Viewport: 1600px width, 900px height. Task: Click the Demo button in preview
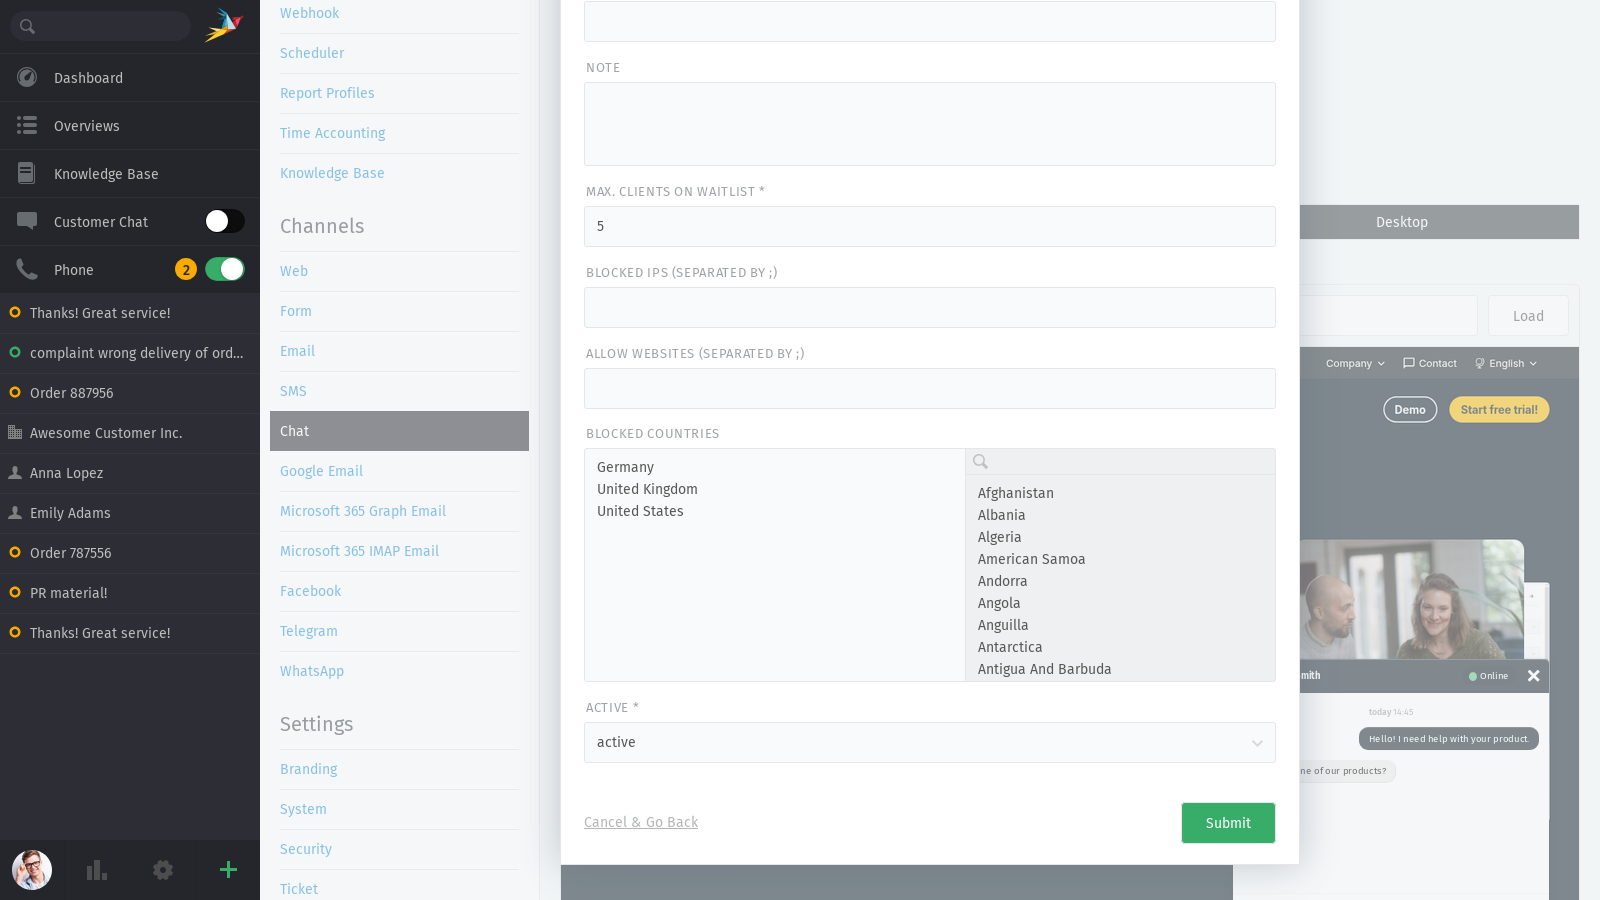[1410, 410]
